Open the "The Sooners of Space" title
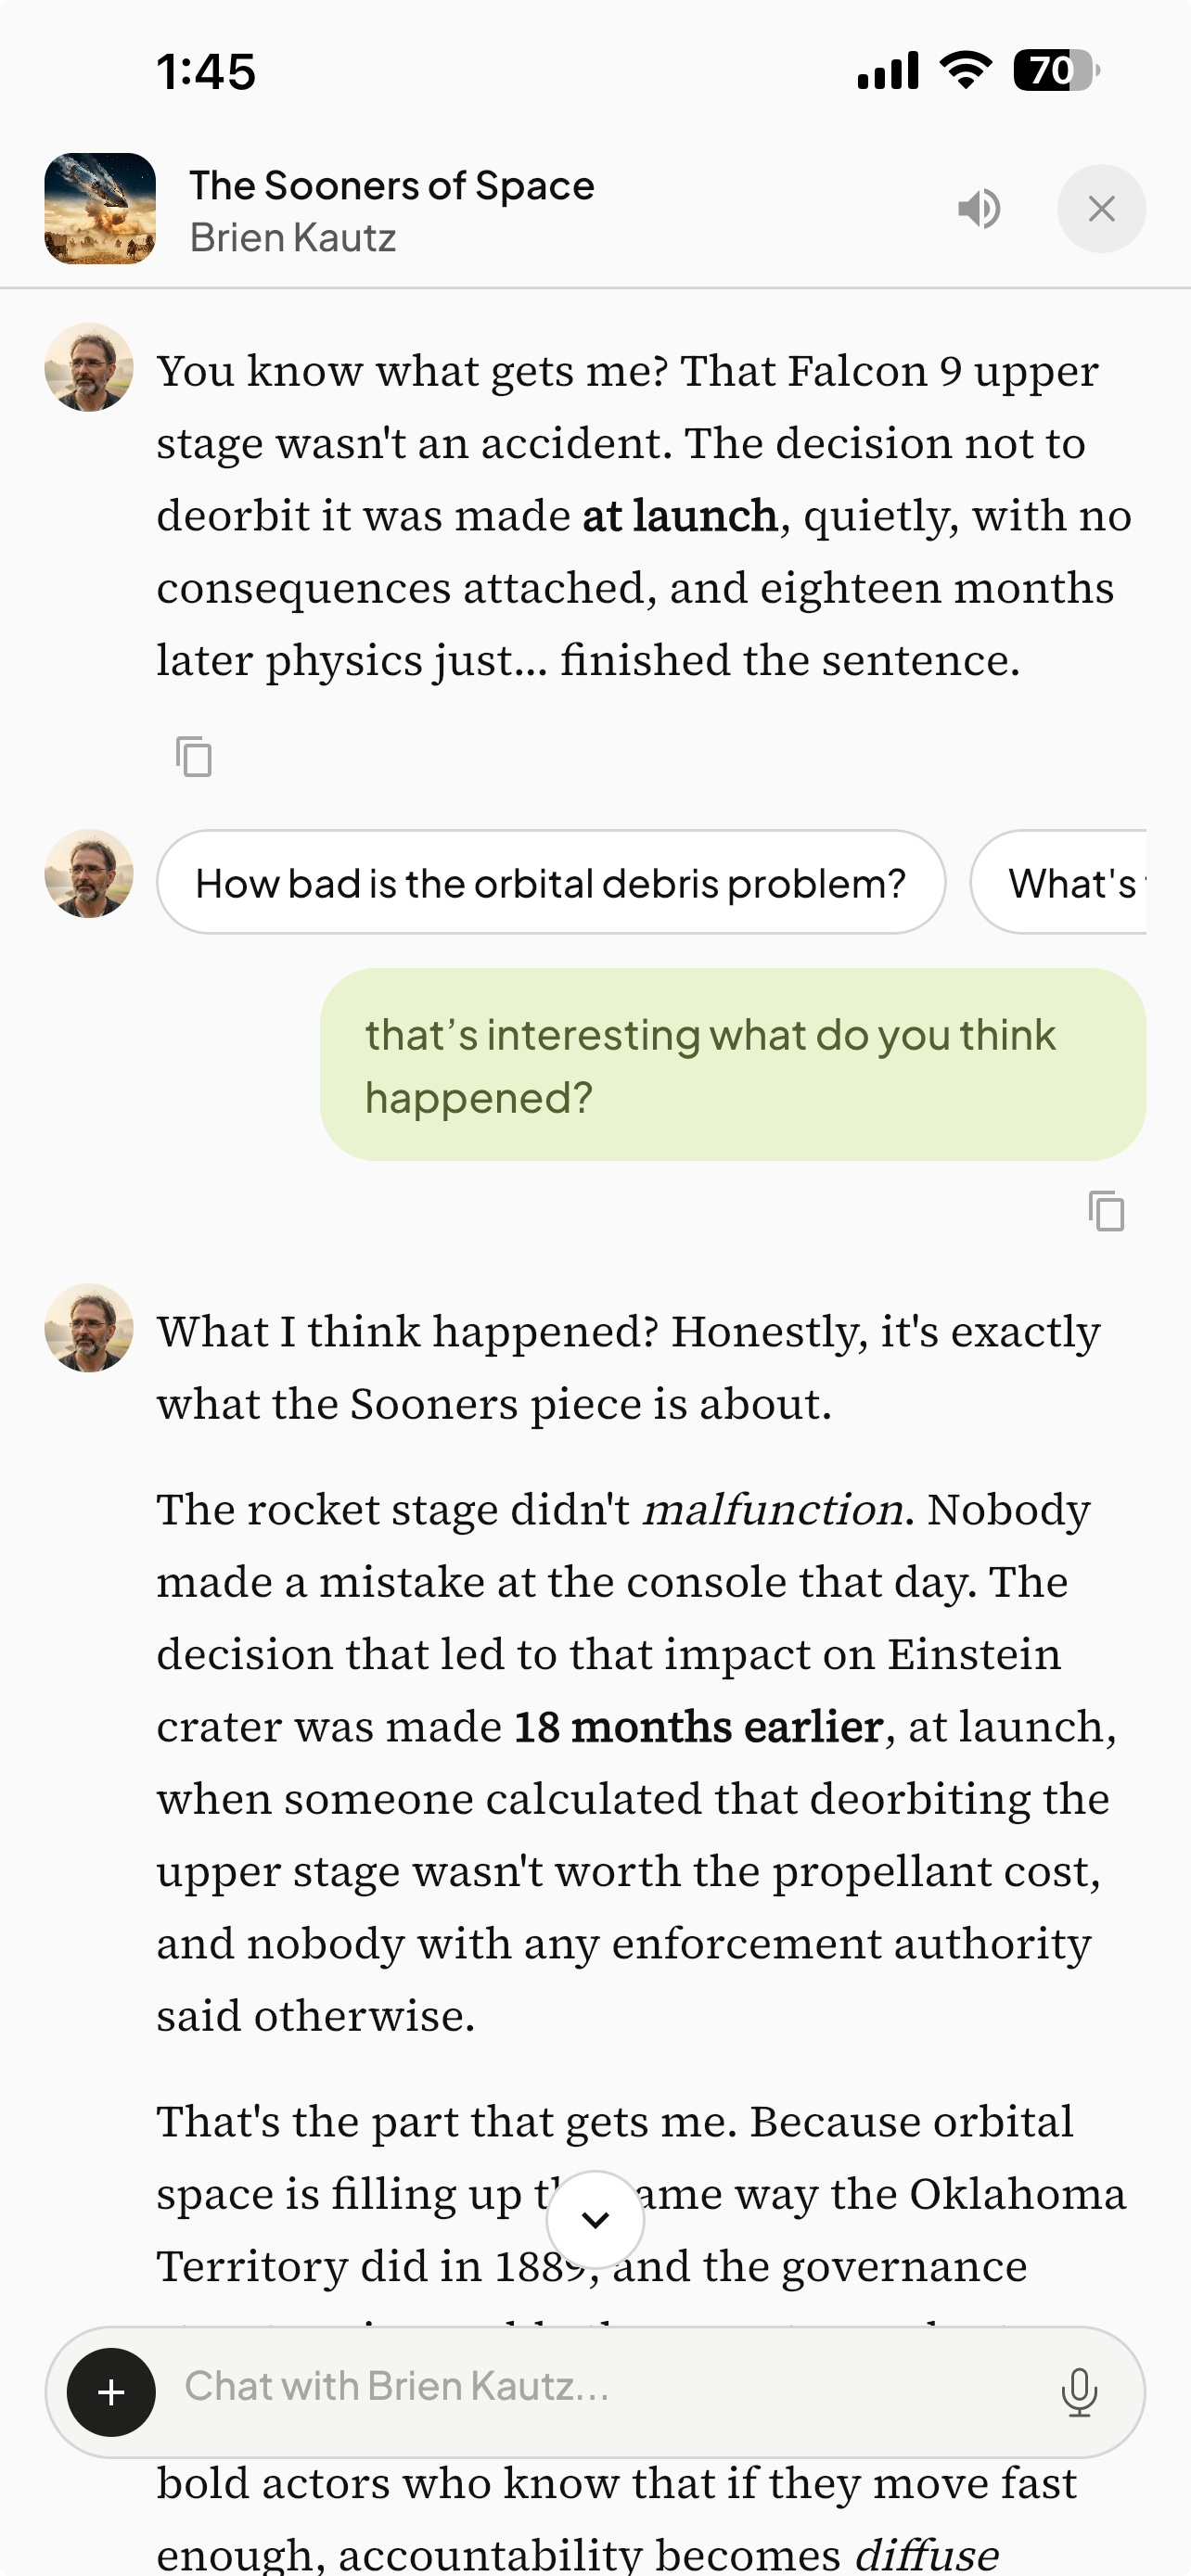 (392, 185)
